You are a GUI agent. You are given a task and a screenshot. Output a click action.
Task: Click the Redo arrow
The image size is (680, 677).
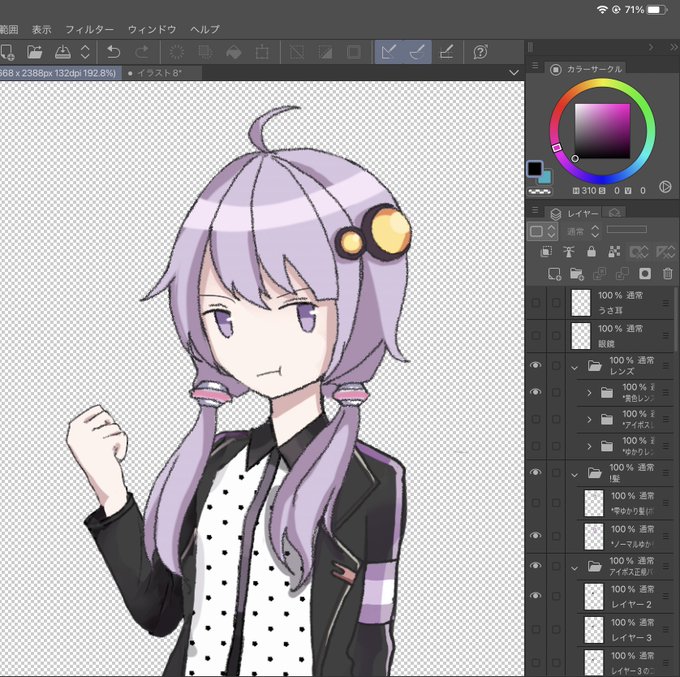[x=142, y=52]
